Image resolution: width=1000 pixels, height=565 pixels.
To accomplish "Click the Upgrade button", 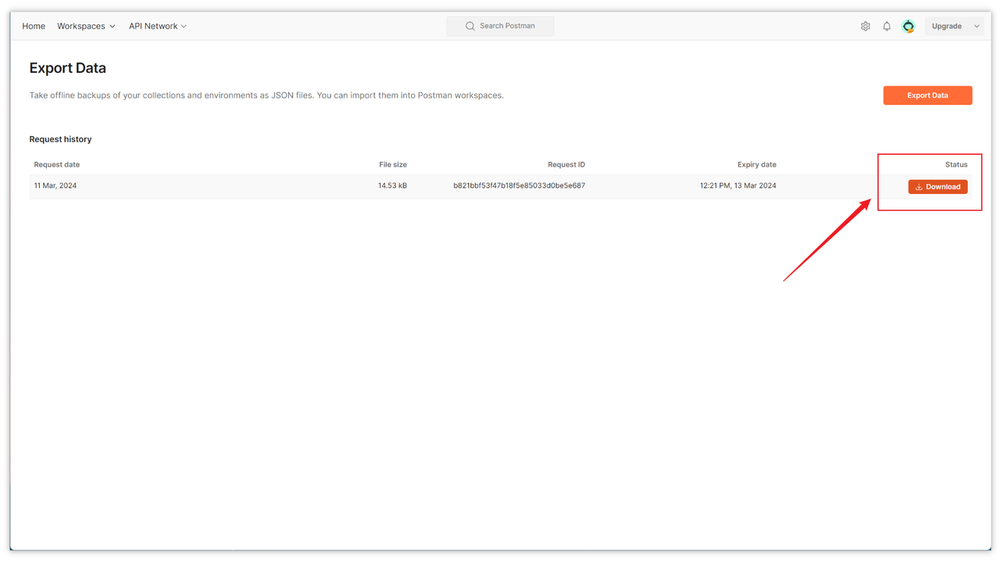I will click(x=946, y=26).
